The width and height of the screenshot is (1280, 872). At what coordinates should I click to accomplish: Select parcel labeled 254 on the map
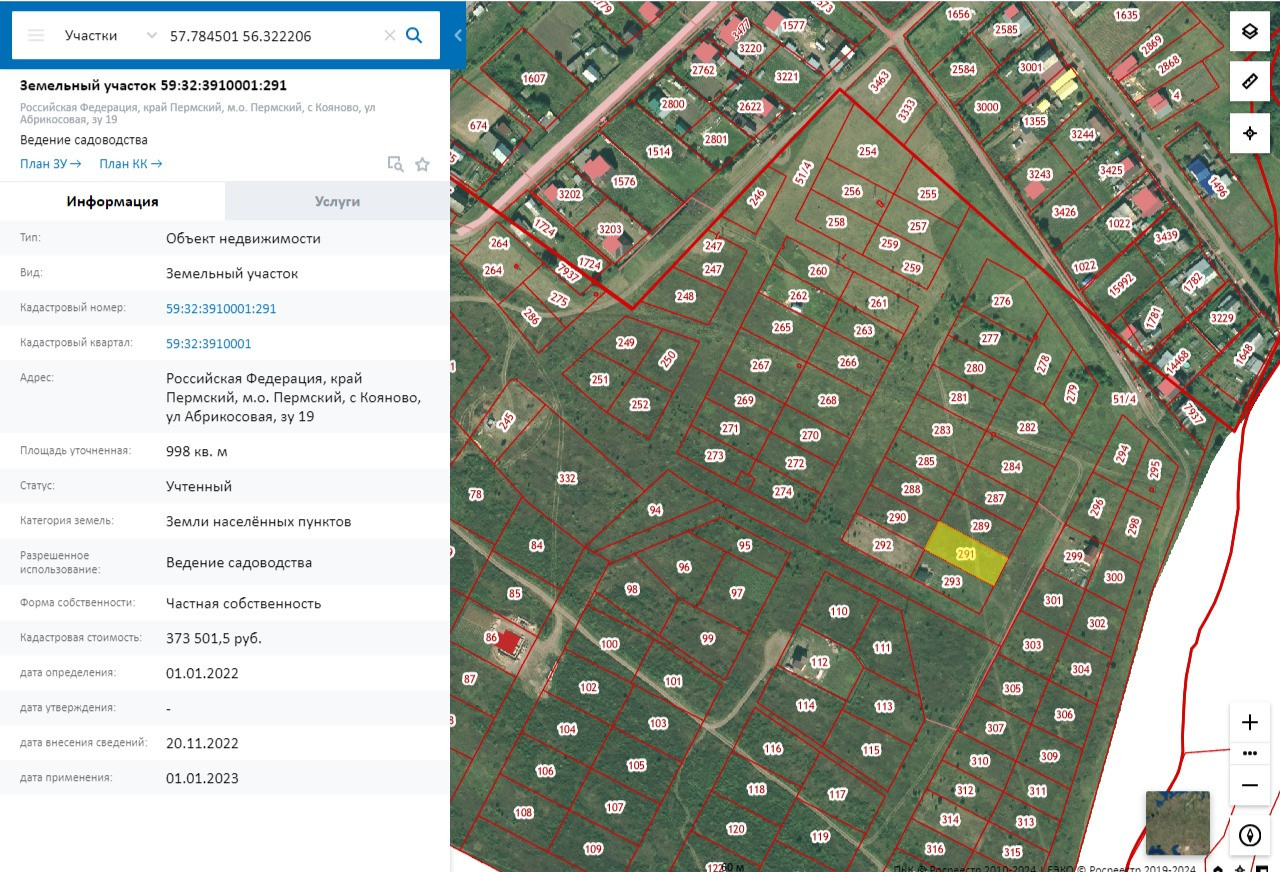[x=867, y=152]
